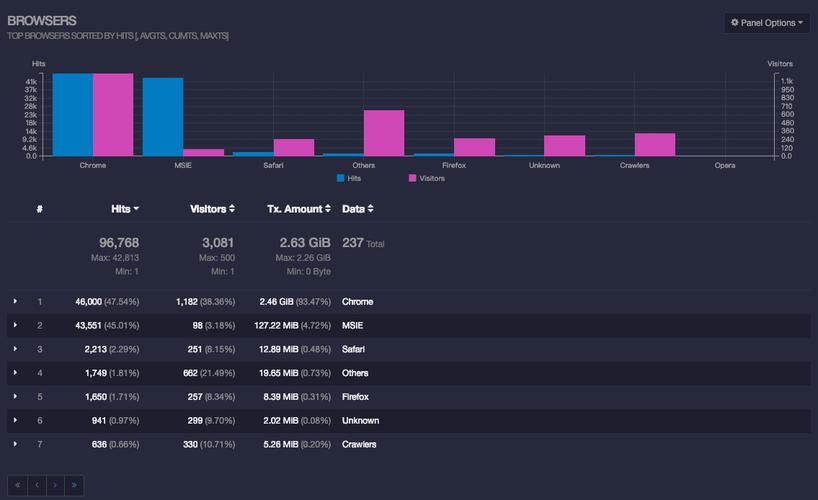Image resolution: width=818 pixels, height=500 pixels.
Task: Expand the Crawlers row arrow
Action: pyautogui.click(x=15, y=444)
